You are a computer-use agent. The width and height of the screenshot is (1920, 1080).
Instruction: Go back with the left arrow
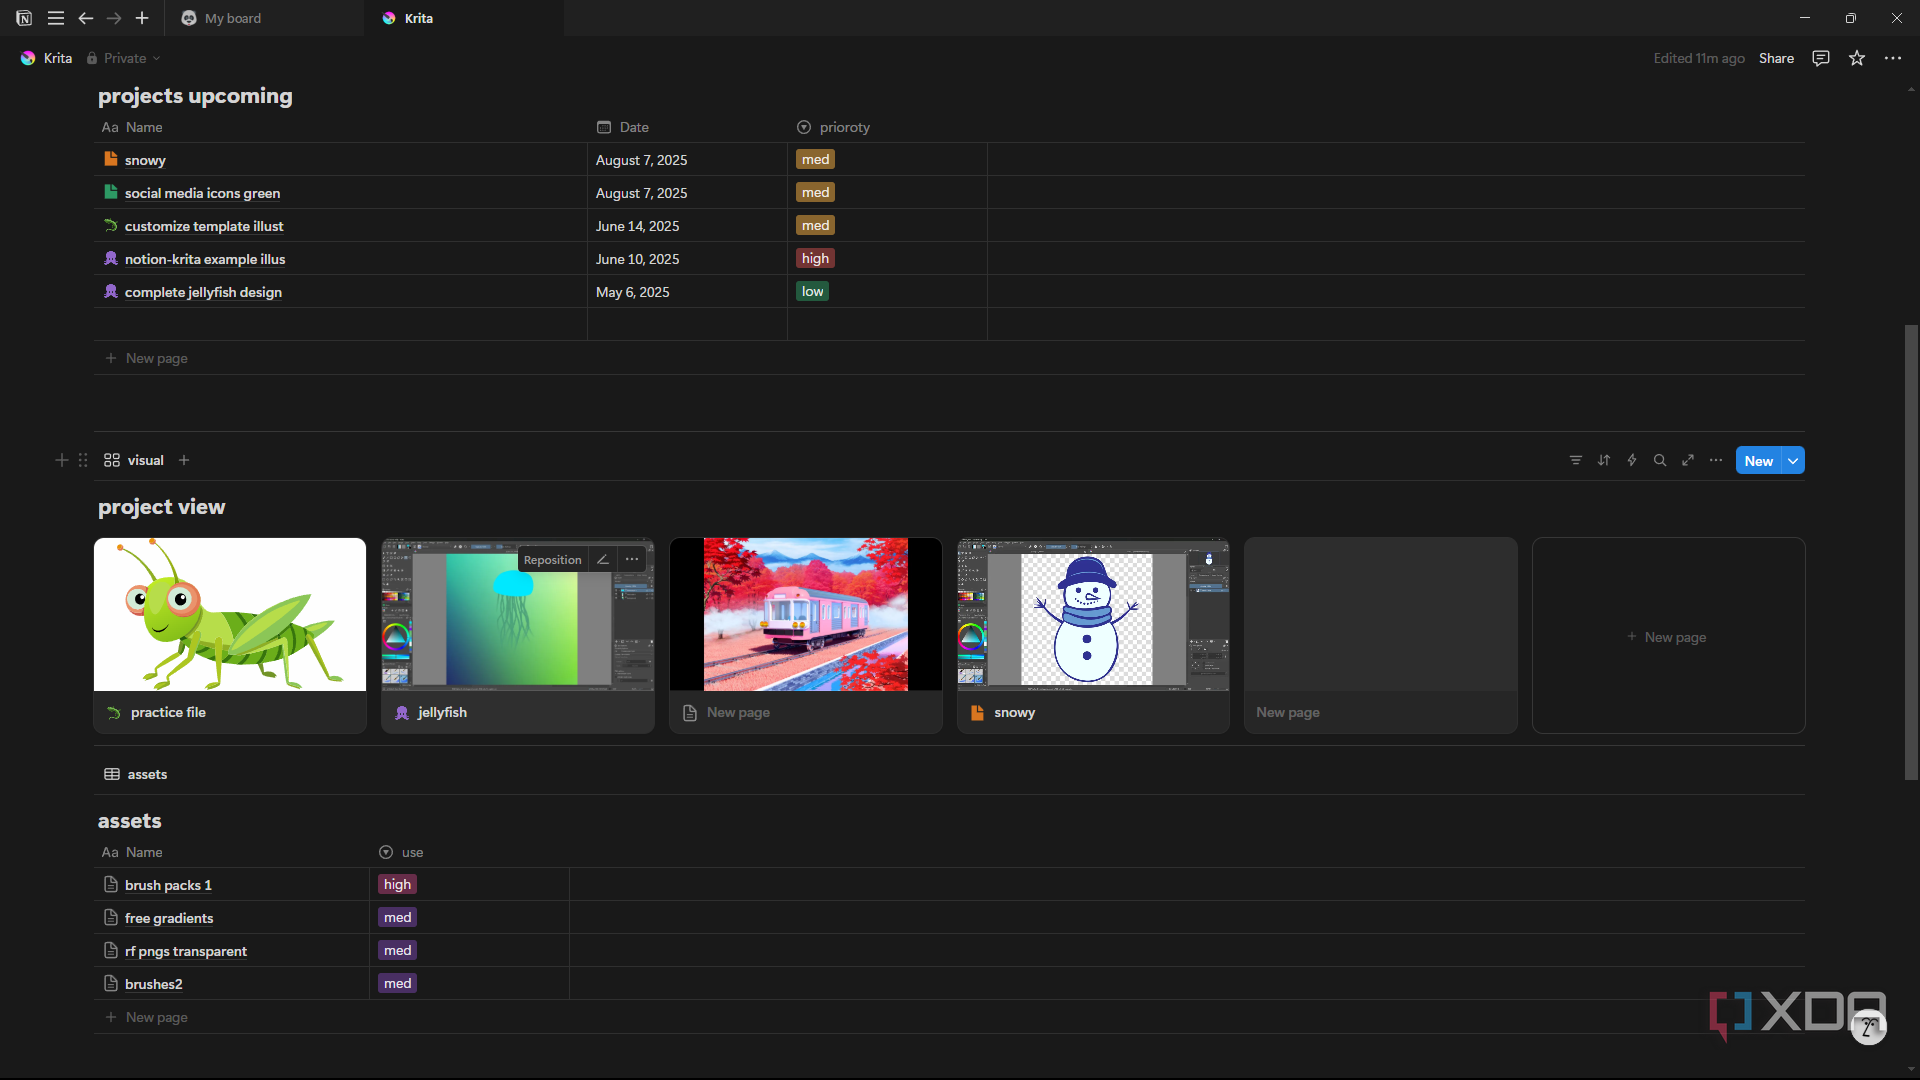point(86,18)
